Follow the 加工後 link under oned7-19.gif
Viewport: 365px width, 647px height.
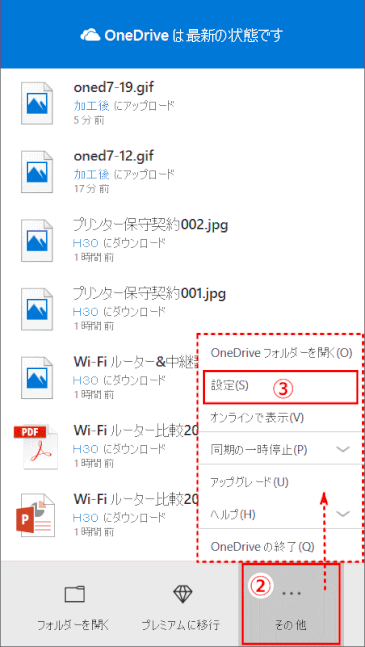coord(92,106)
